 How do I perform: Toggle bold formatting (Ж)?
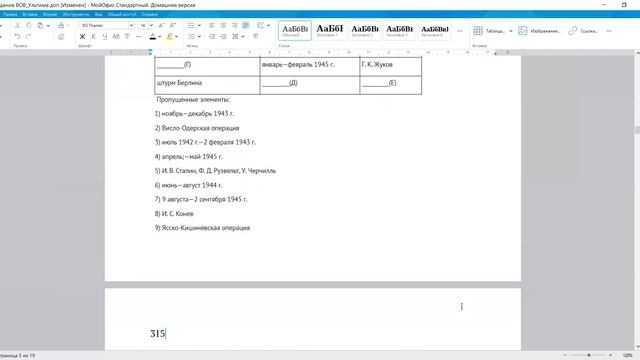pos(82,37)
